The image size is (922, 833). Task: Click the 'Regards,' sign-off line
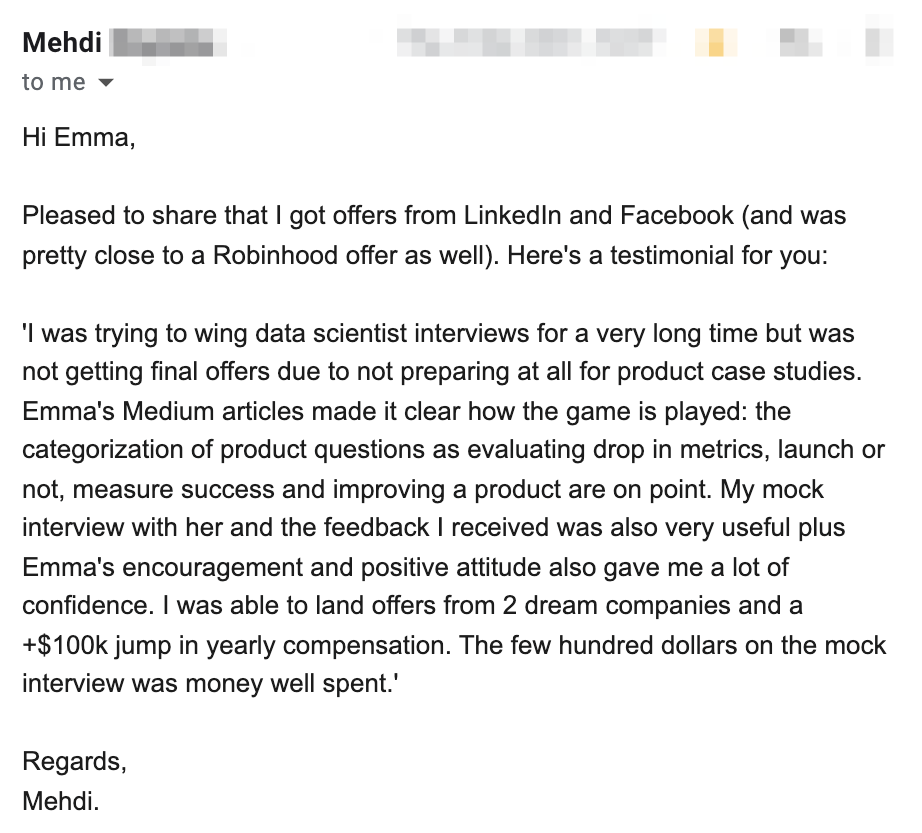coord(75,762)
